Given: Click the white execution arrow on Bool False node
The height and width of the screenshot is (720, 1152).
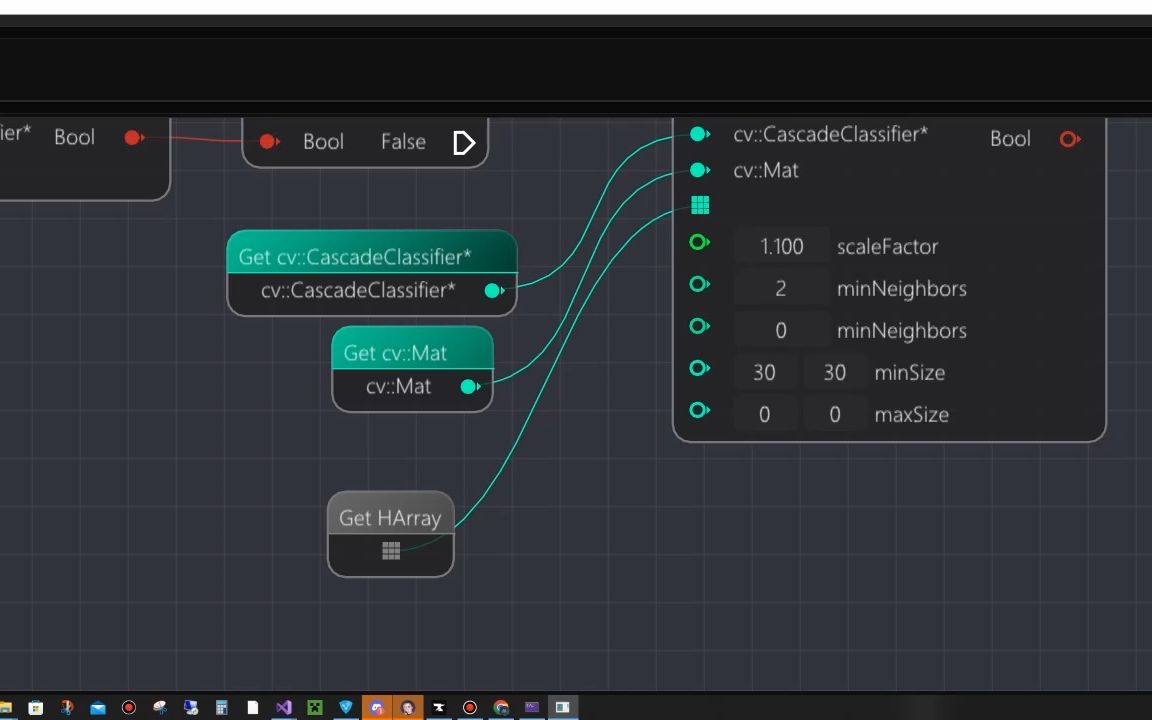Looking at the screenshot, I should coord(464,143).
